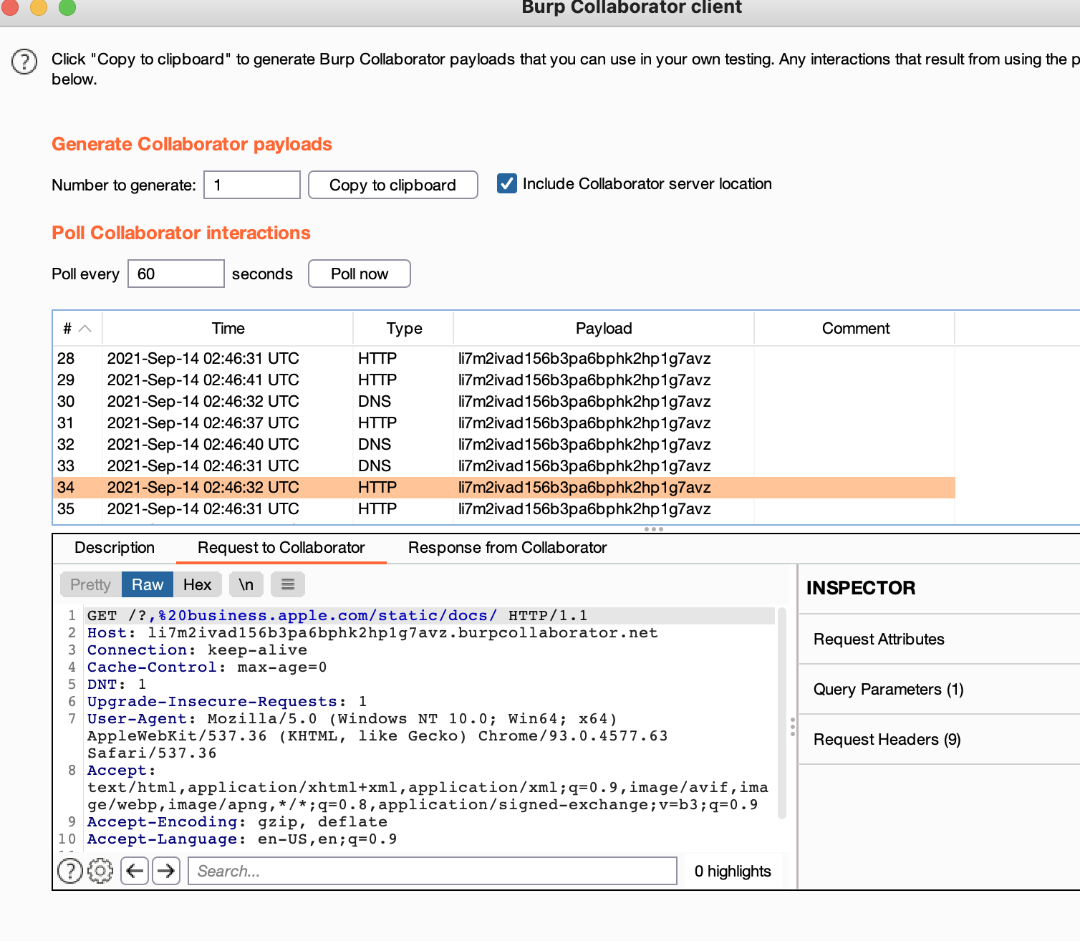Click the User-Agent header line
The height and width of the screenshot is (941, 1080).
(x=377, y=736)
